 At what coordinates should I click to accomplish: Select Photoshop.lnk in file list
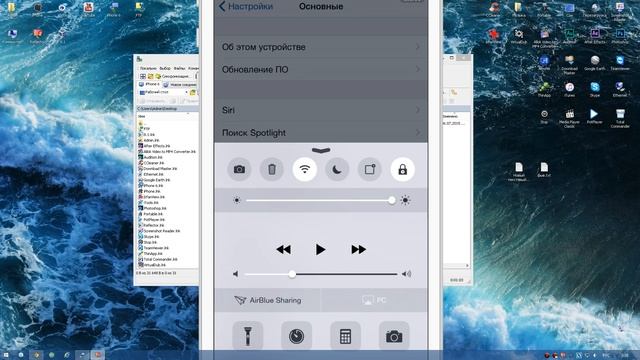click(152, 208)
